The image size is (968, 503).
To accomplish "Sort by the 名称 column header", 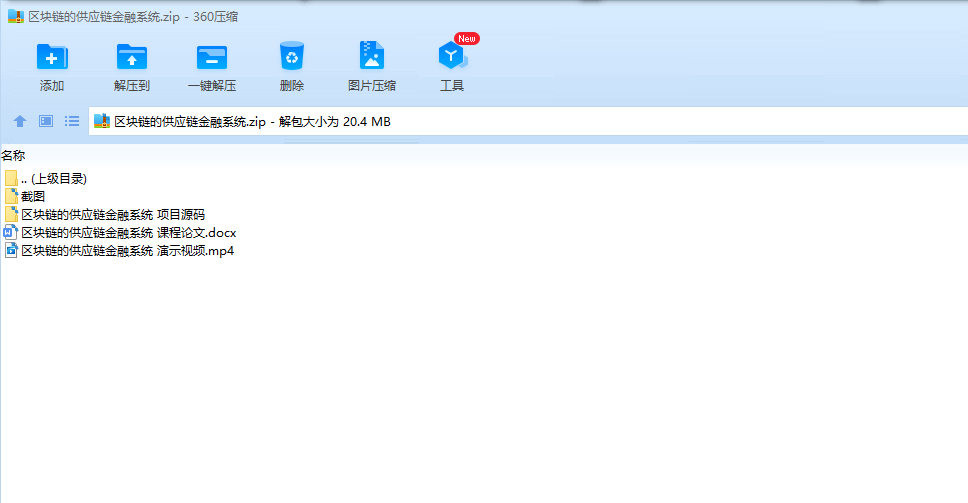I will pos(13,156).
